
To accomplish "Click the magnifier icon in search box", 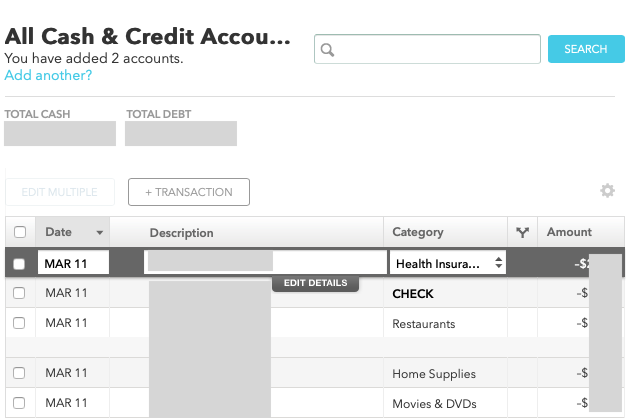I will pyautogui.click(x=327, y=49).
